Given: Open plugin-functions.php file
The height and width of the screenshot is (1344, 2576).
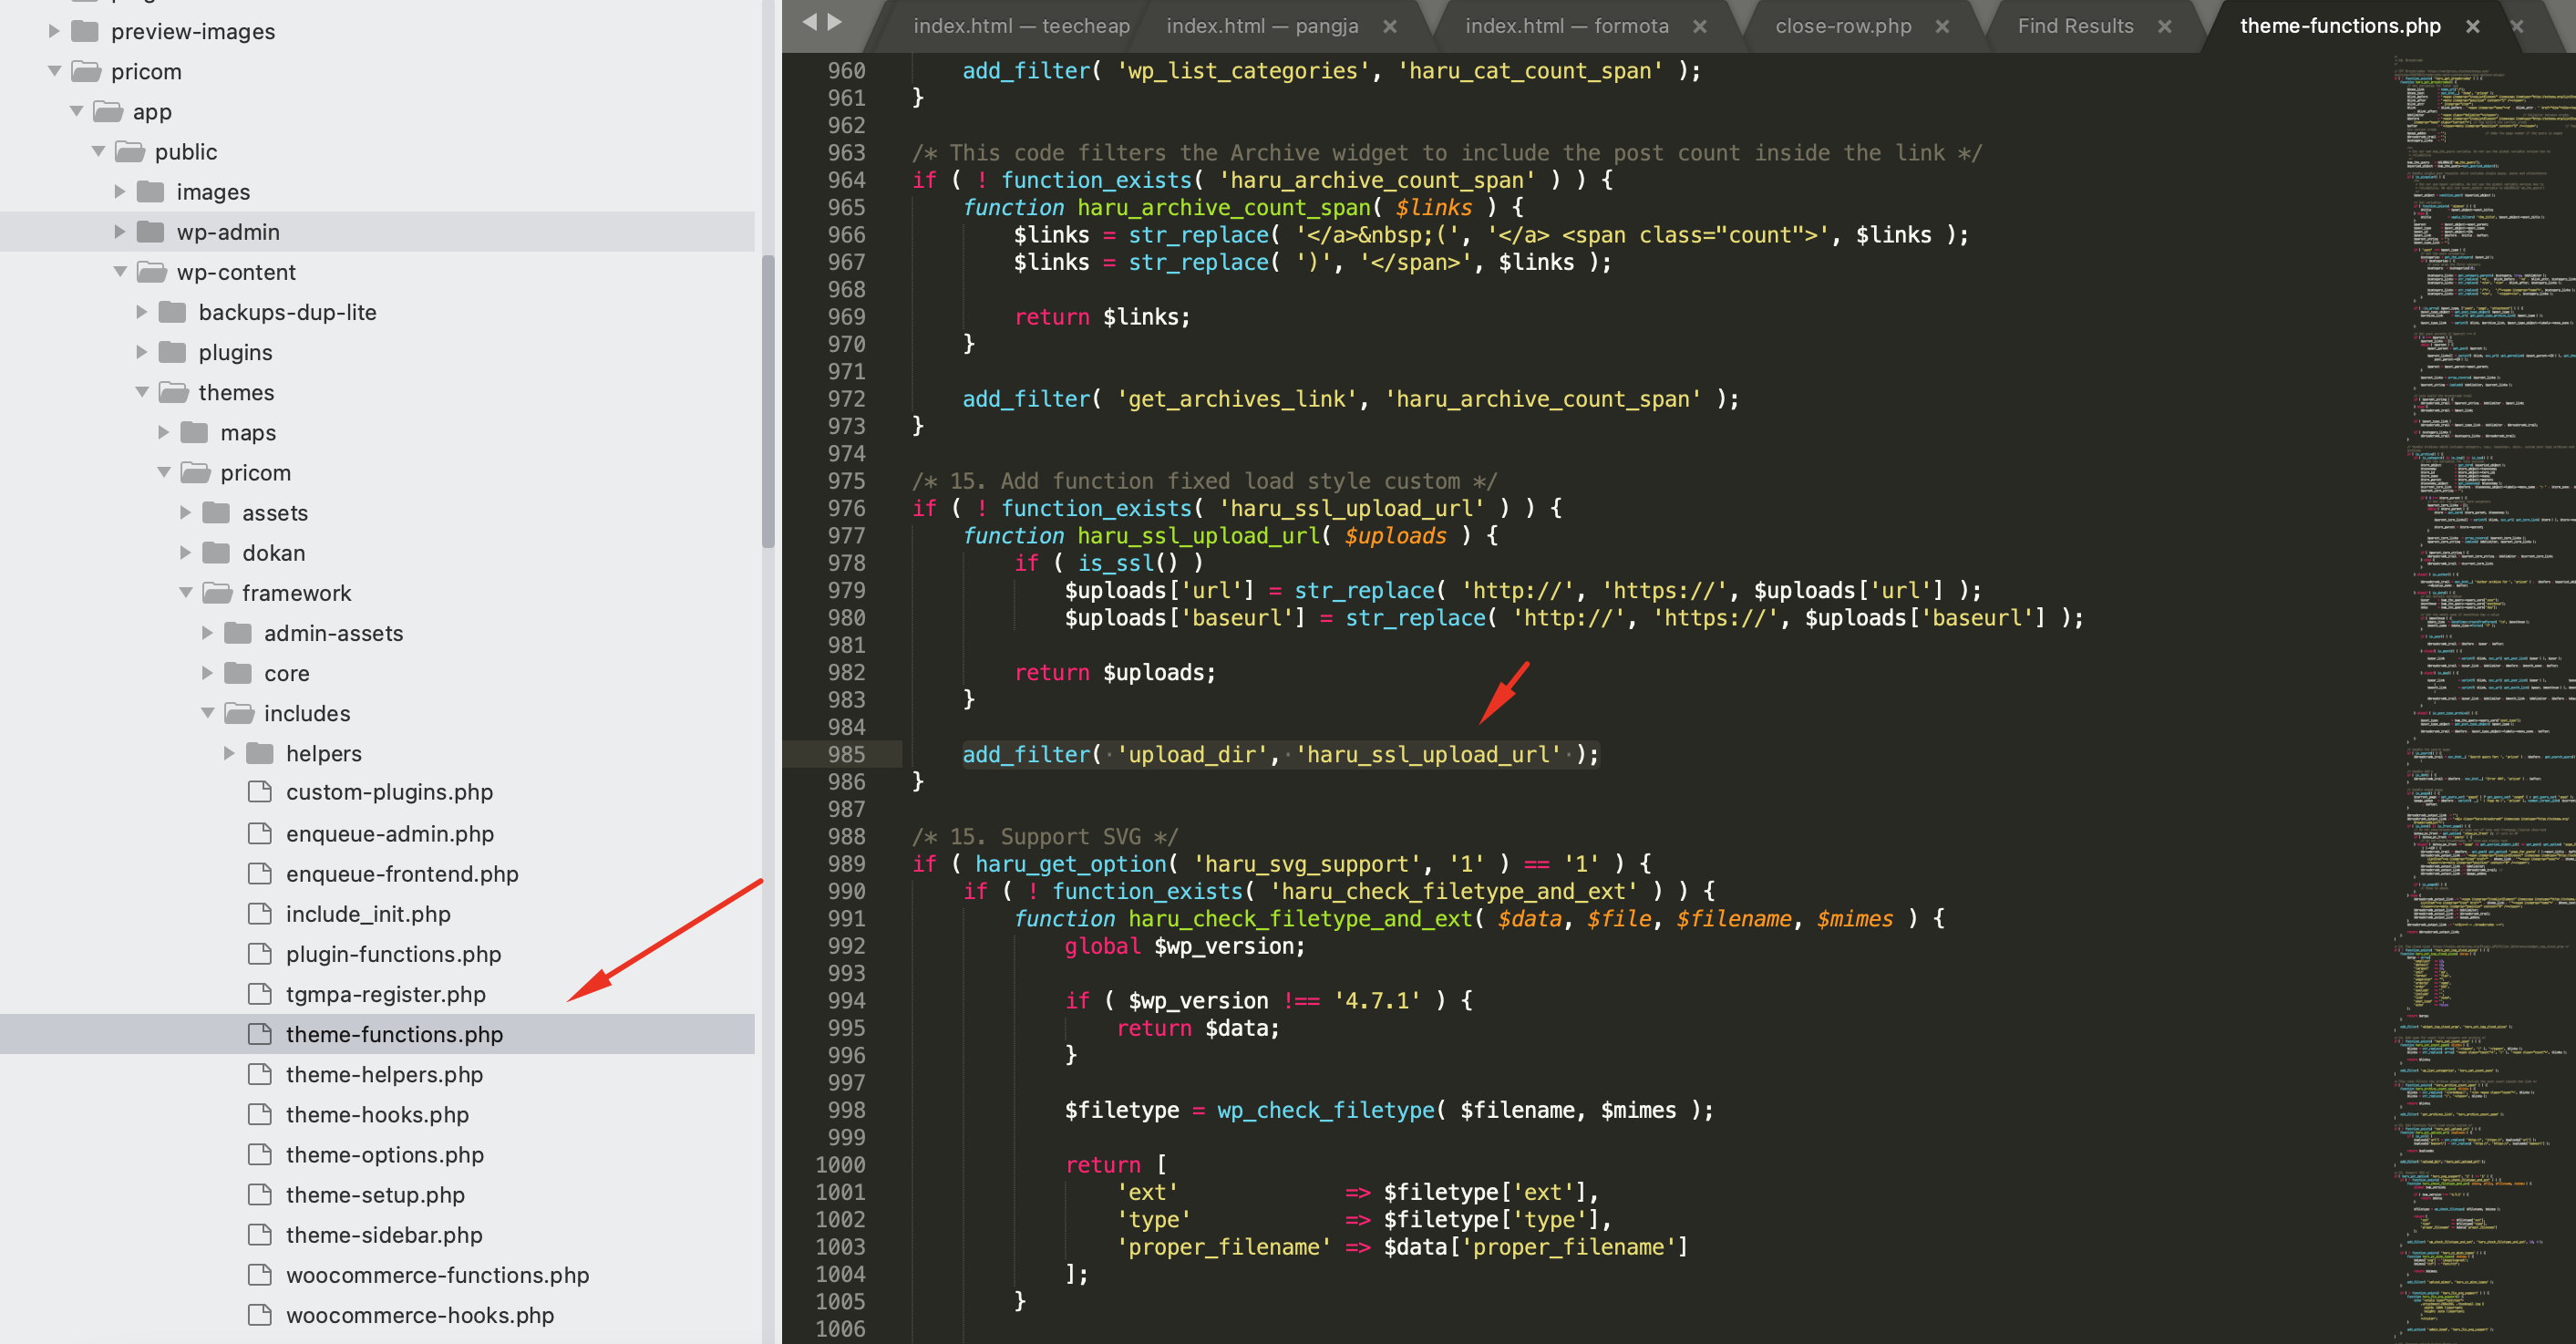Looking at the screenshot, I should (393, 954).
